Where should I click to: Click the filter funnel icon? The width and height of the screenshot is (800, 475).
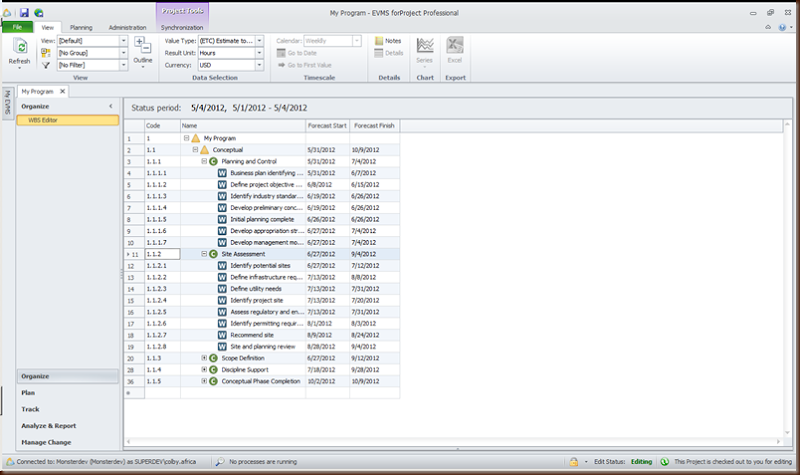pyautogui.click(x=47, y=65)
